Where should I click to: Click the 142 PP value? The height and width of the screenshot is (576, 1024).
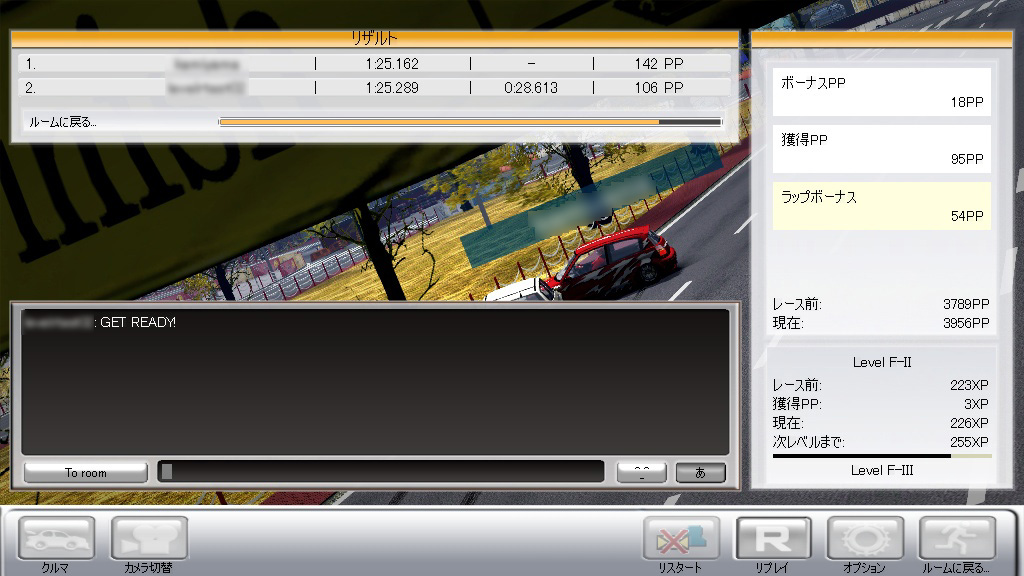coord(659,64)
